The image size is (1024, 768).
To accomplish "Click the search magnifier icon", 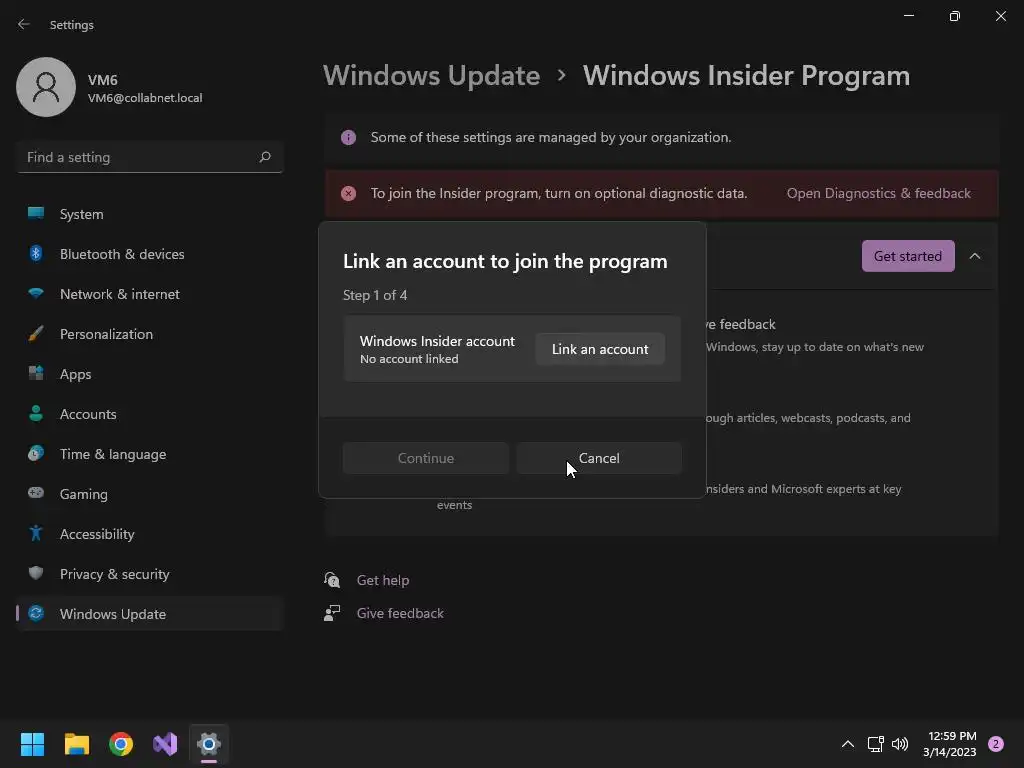I will click(264, 157).
